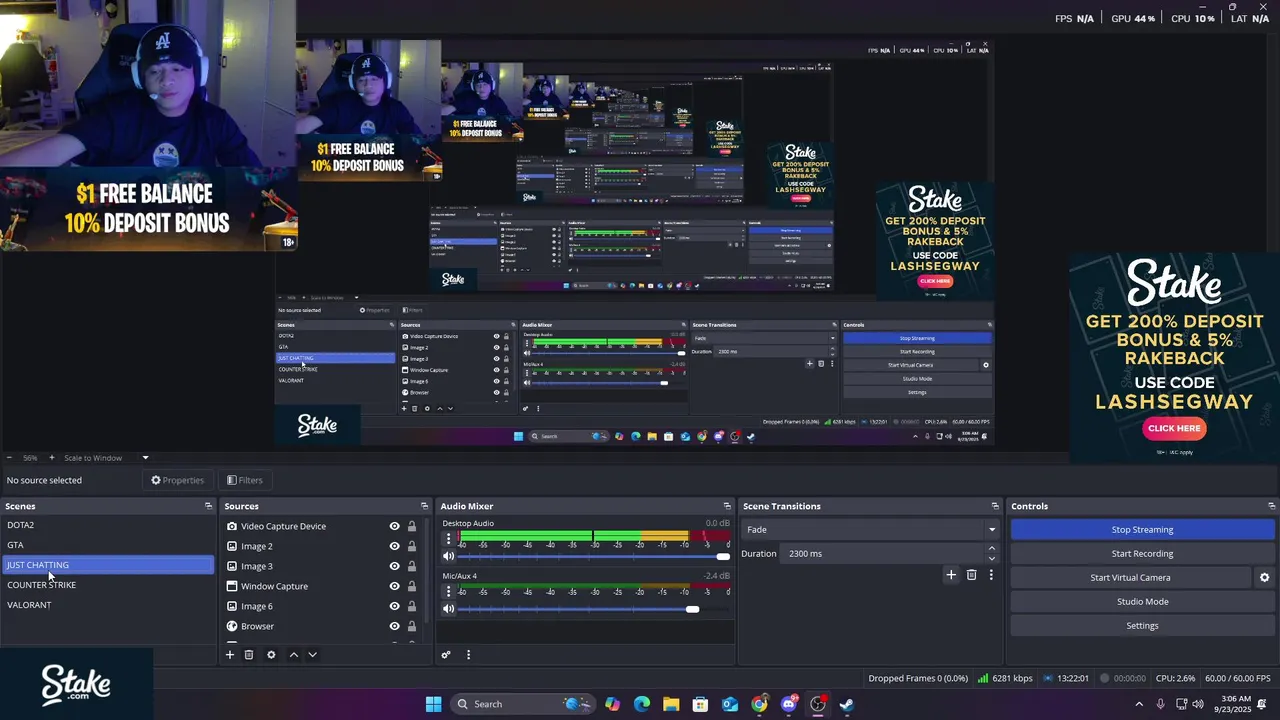Show hidden icons in system tray
Viewport: 1280px width, 720px height.
tap(1139, 704)
